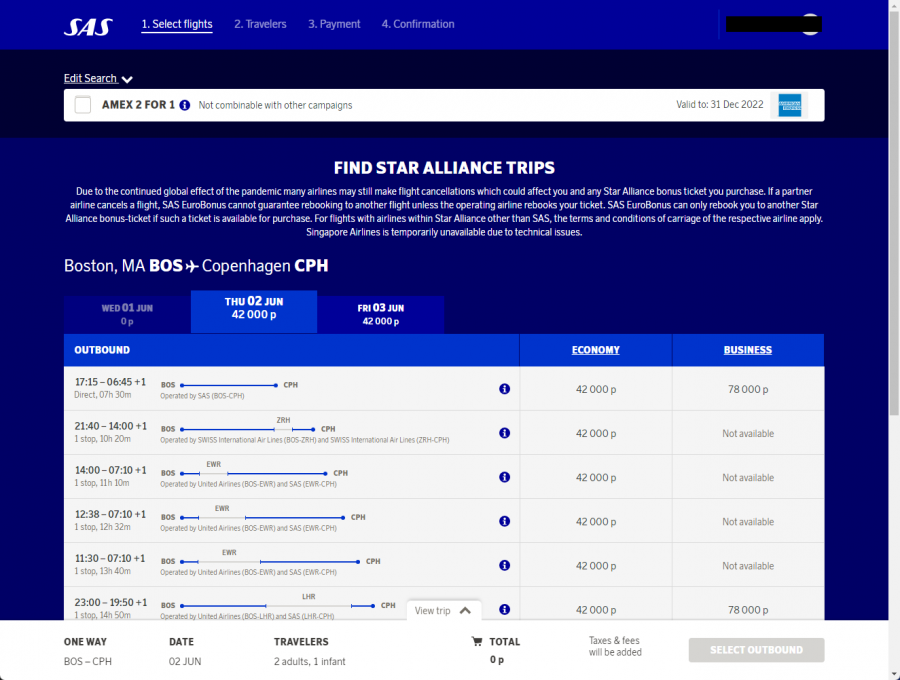This screenshot has height=680, width=900.
Task: Click info icon for 12:38 flight
Action: click(x=504, y=521)
